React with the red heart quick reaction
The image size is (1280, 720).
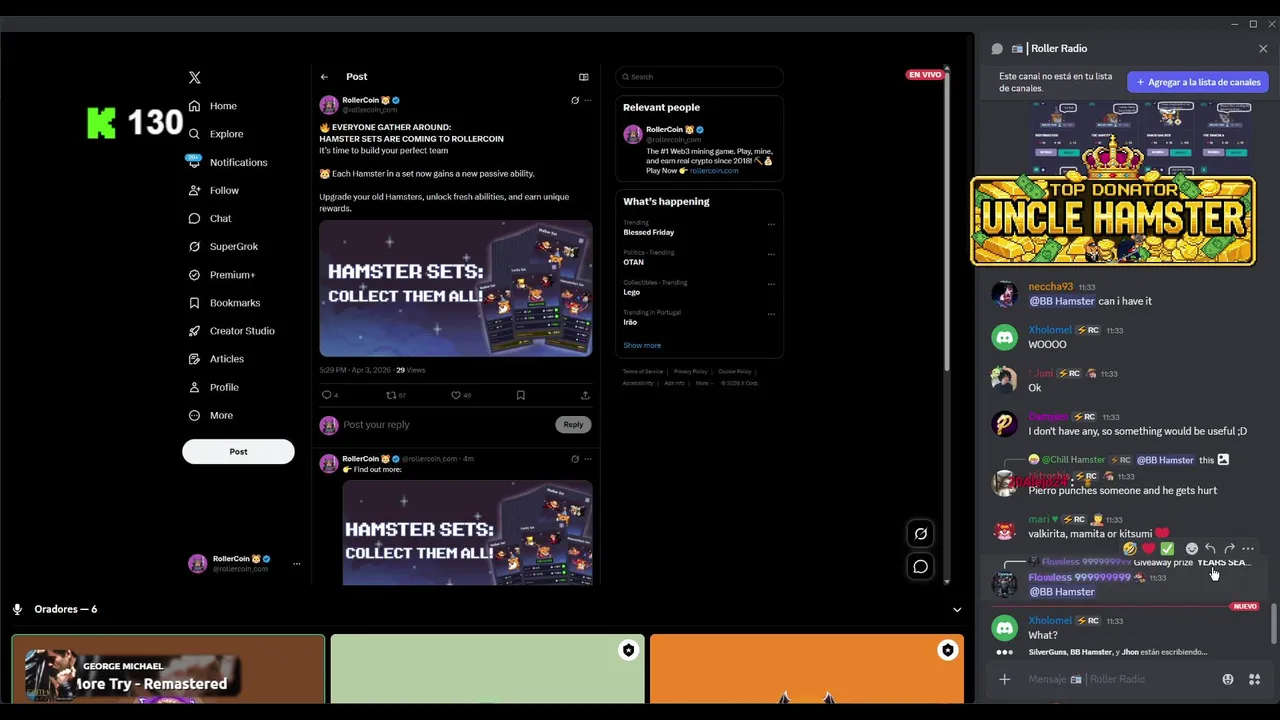point(1148,549)
